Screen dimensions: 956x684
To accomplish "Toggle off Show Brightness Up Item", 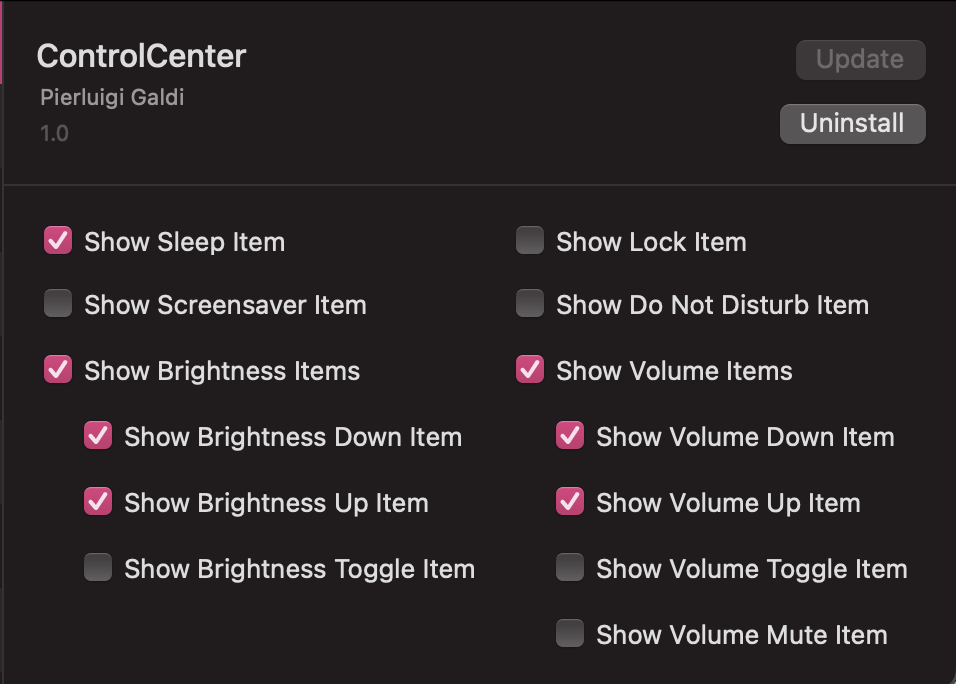I will point(98,502).
